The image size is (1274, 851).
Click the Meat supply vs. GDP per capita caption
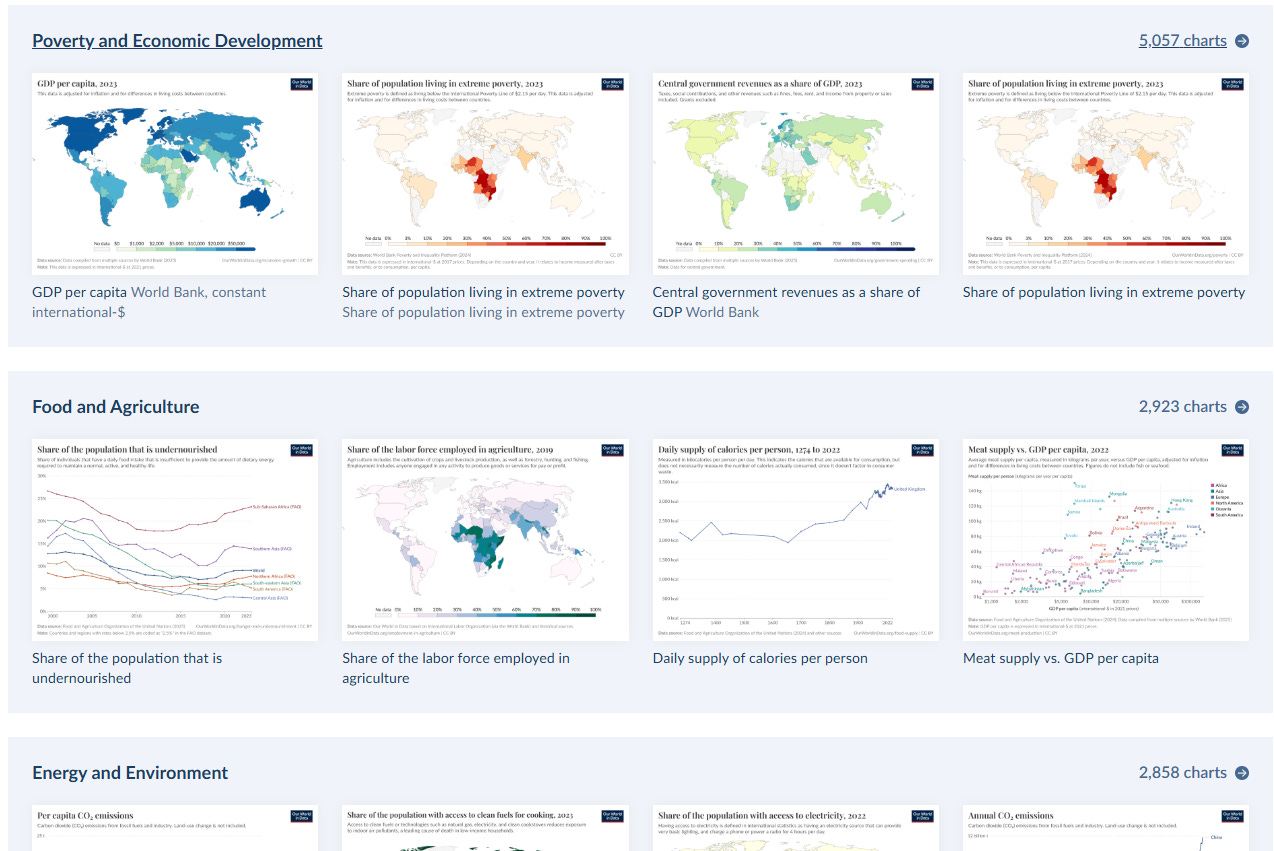[1061, 658]
